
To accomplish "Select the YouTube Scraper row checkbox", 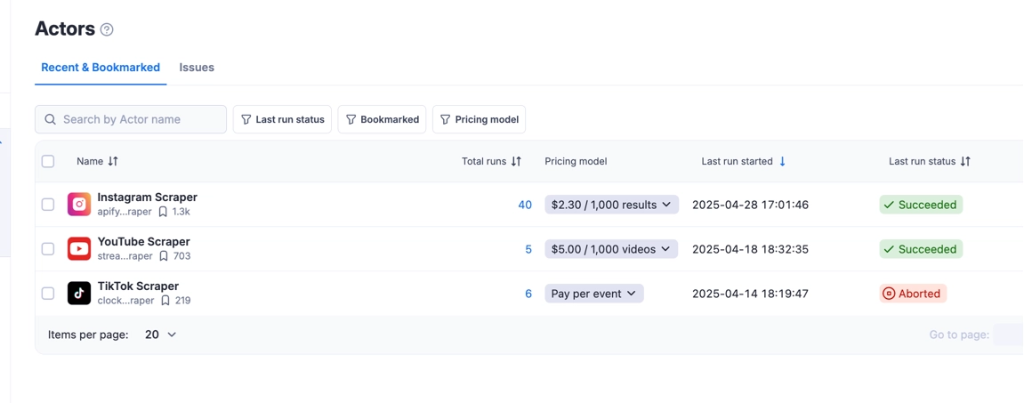I will tap(48, 249).
